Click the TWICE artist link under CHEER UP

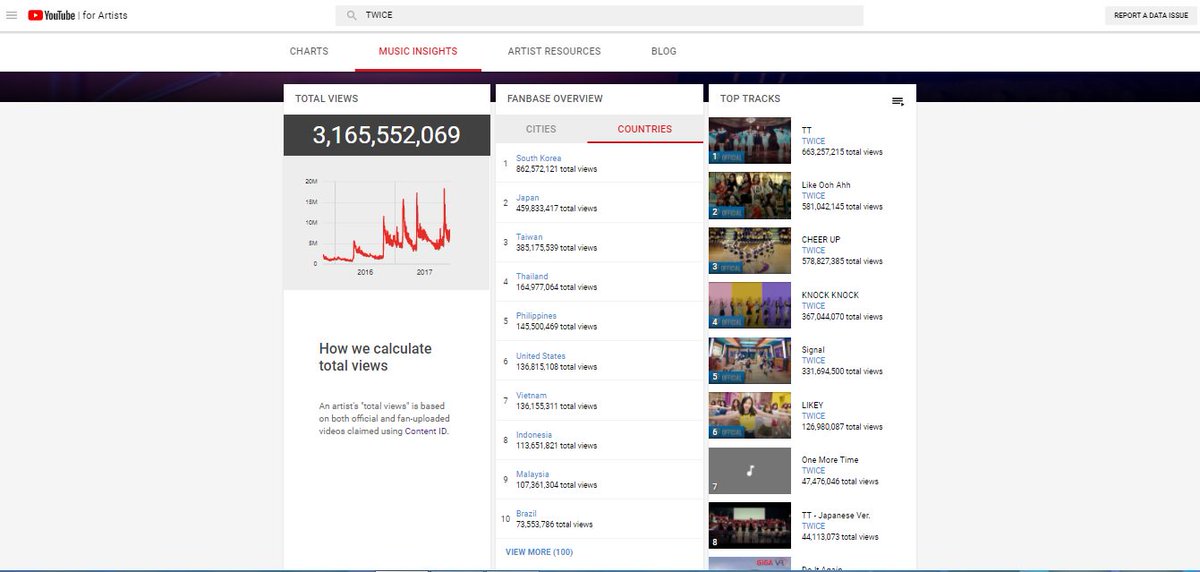(x=813, y=251)
